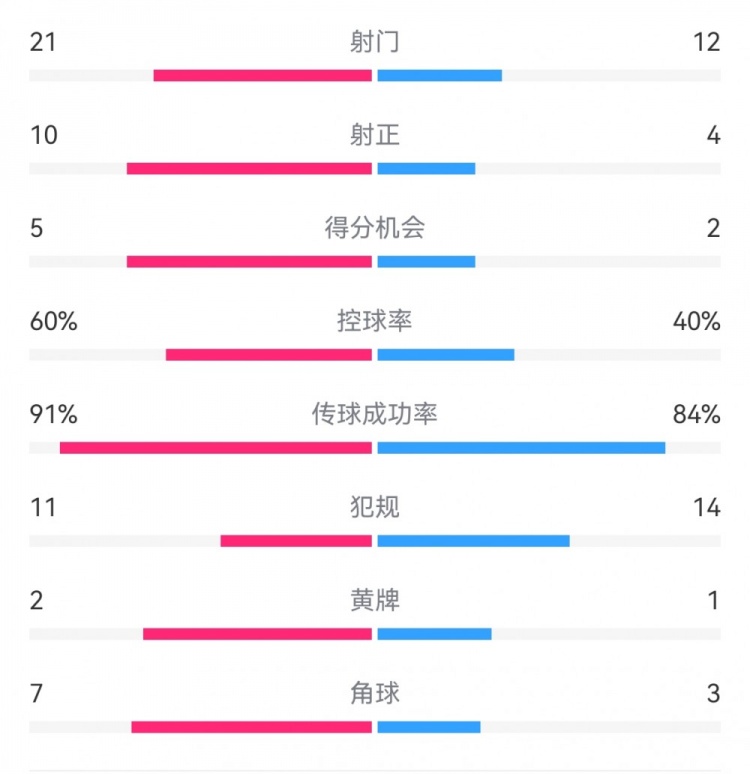Click the 控球率 stat label
This screenshot has height=774, width=750.
(x=375, y=321)
